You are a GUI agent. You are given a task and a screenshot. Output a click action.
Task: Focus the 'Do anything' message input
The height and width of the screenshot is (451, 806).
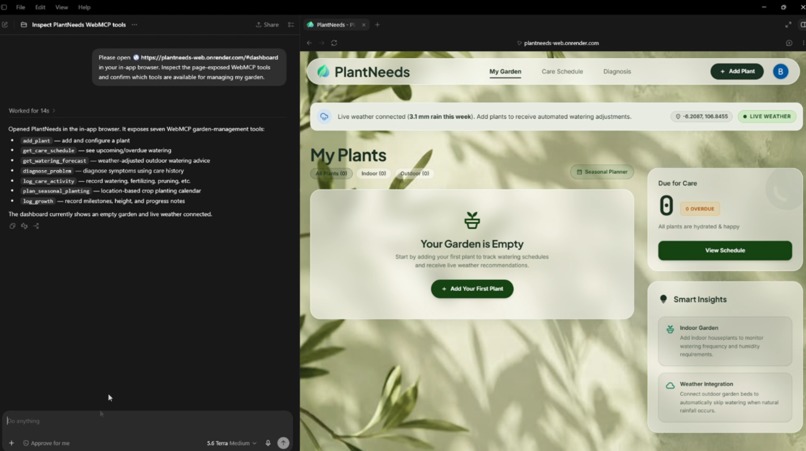(x=147, y=421)
